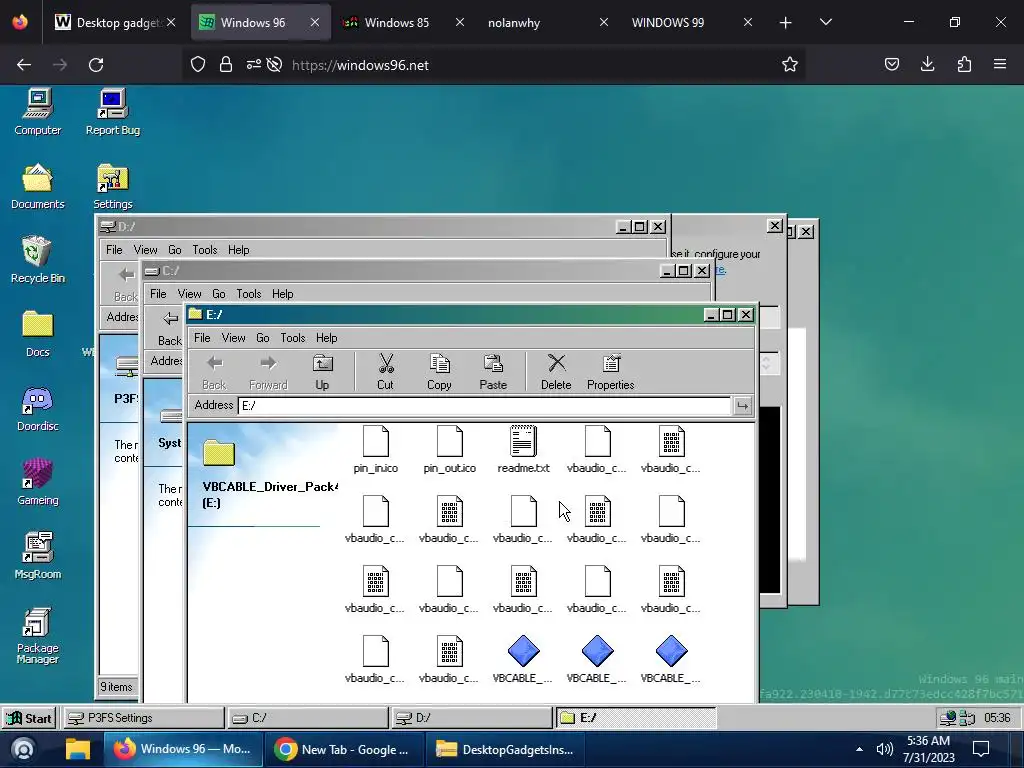Open View menu in the E:/ window
The height and width of the screenshot is (768, 1024).
(233, 338)
